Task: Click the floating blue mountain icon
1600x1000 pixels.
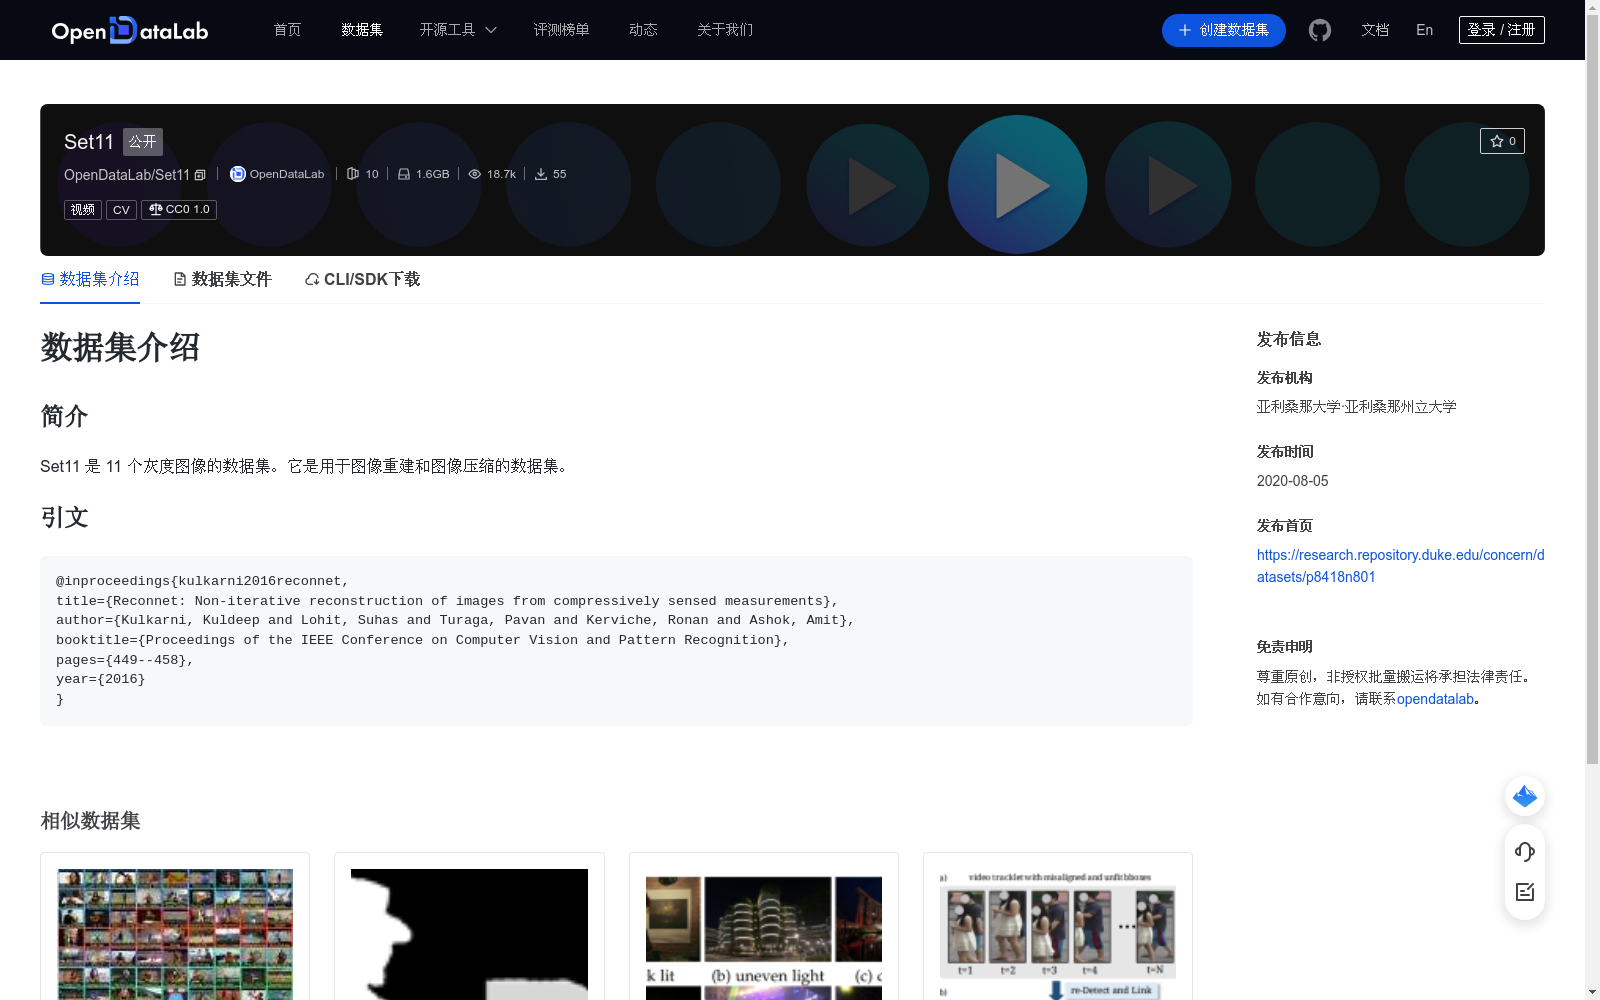Action: [x=1524, y=796]
